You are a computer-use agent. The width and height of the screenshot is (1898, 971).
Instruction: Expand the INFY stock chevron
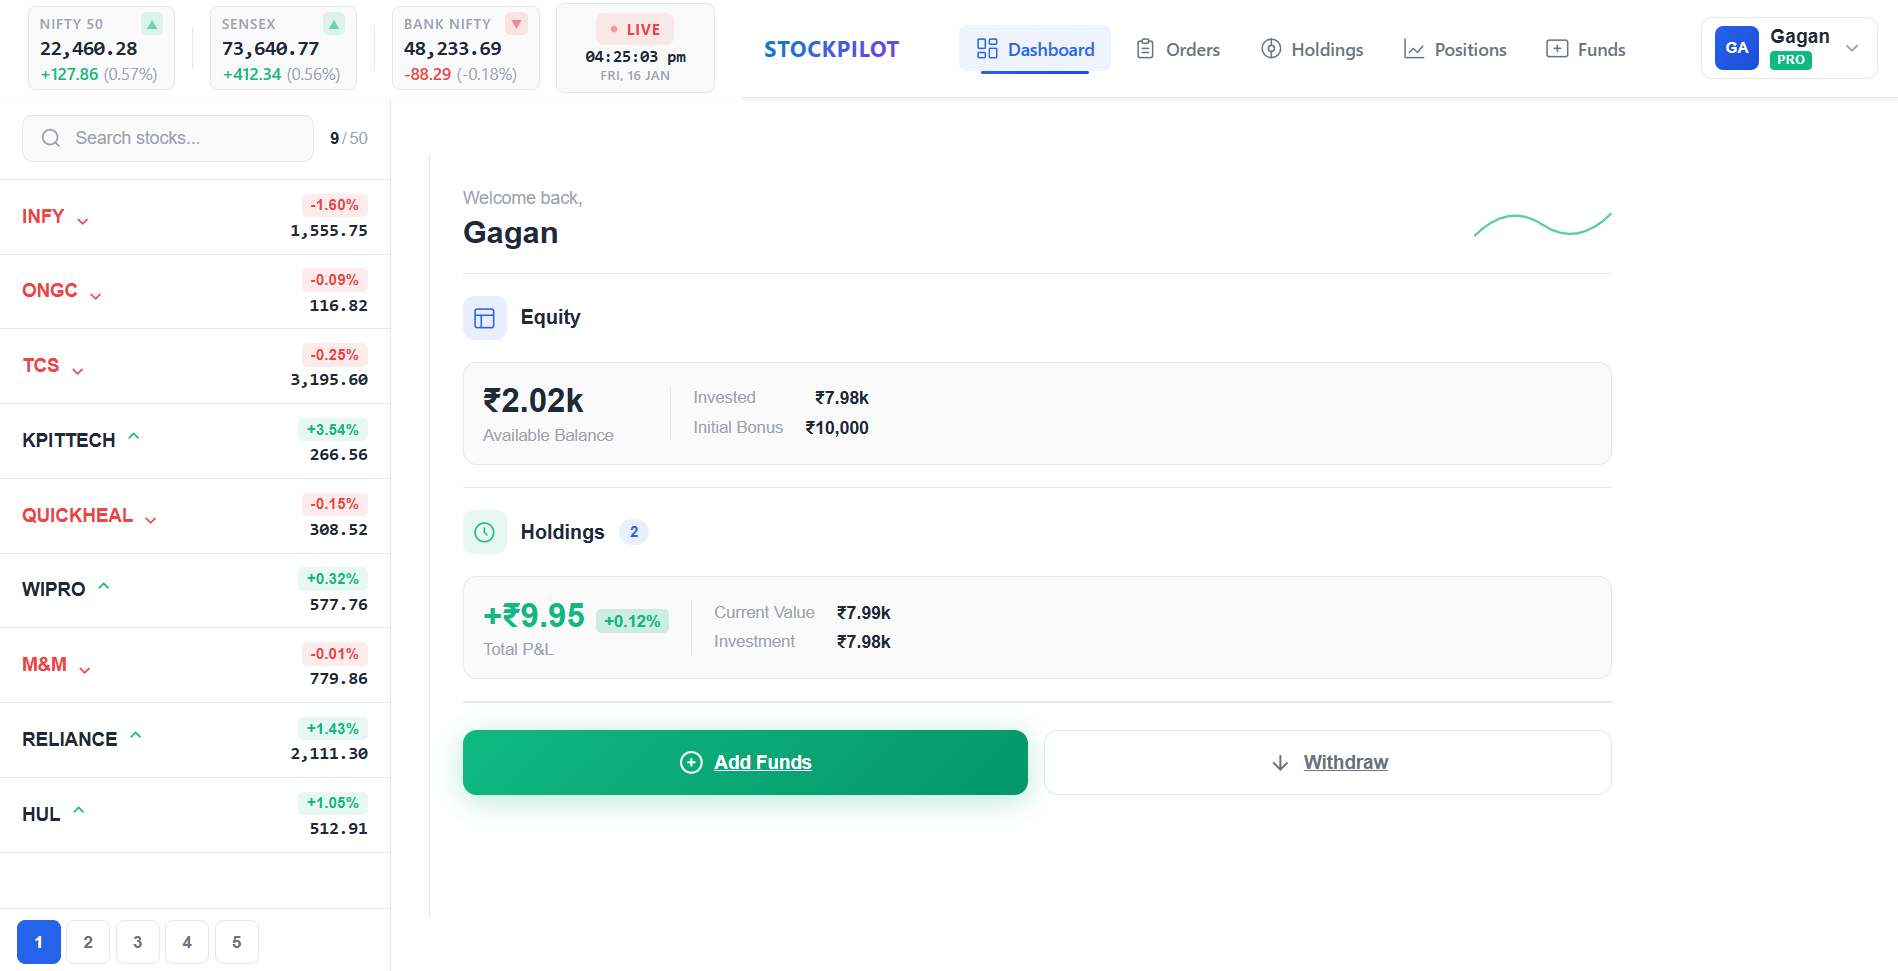82,220
